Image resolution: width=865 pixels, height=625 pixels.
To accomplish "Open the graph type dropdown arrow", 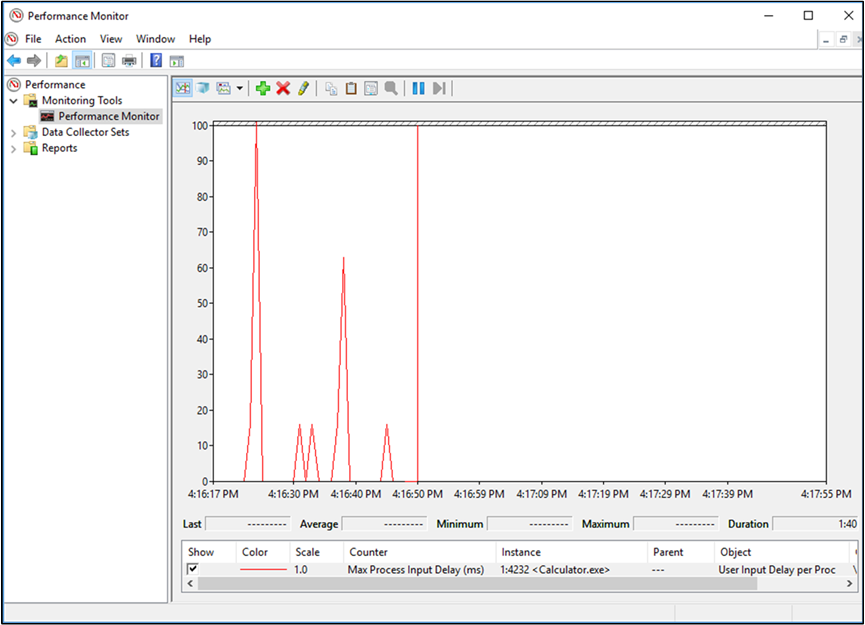I will click(x=241, y=88).
